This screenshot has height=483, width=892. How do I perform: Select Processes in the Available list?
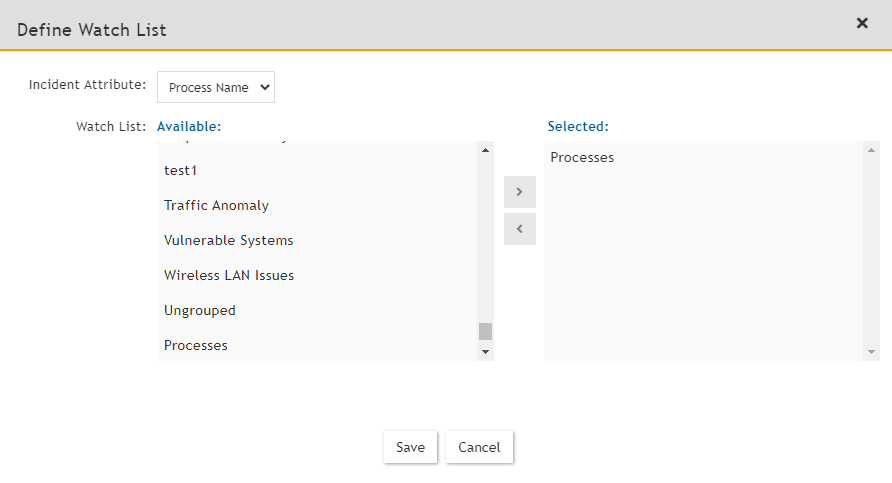click(x=196, y=345)
